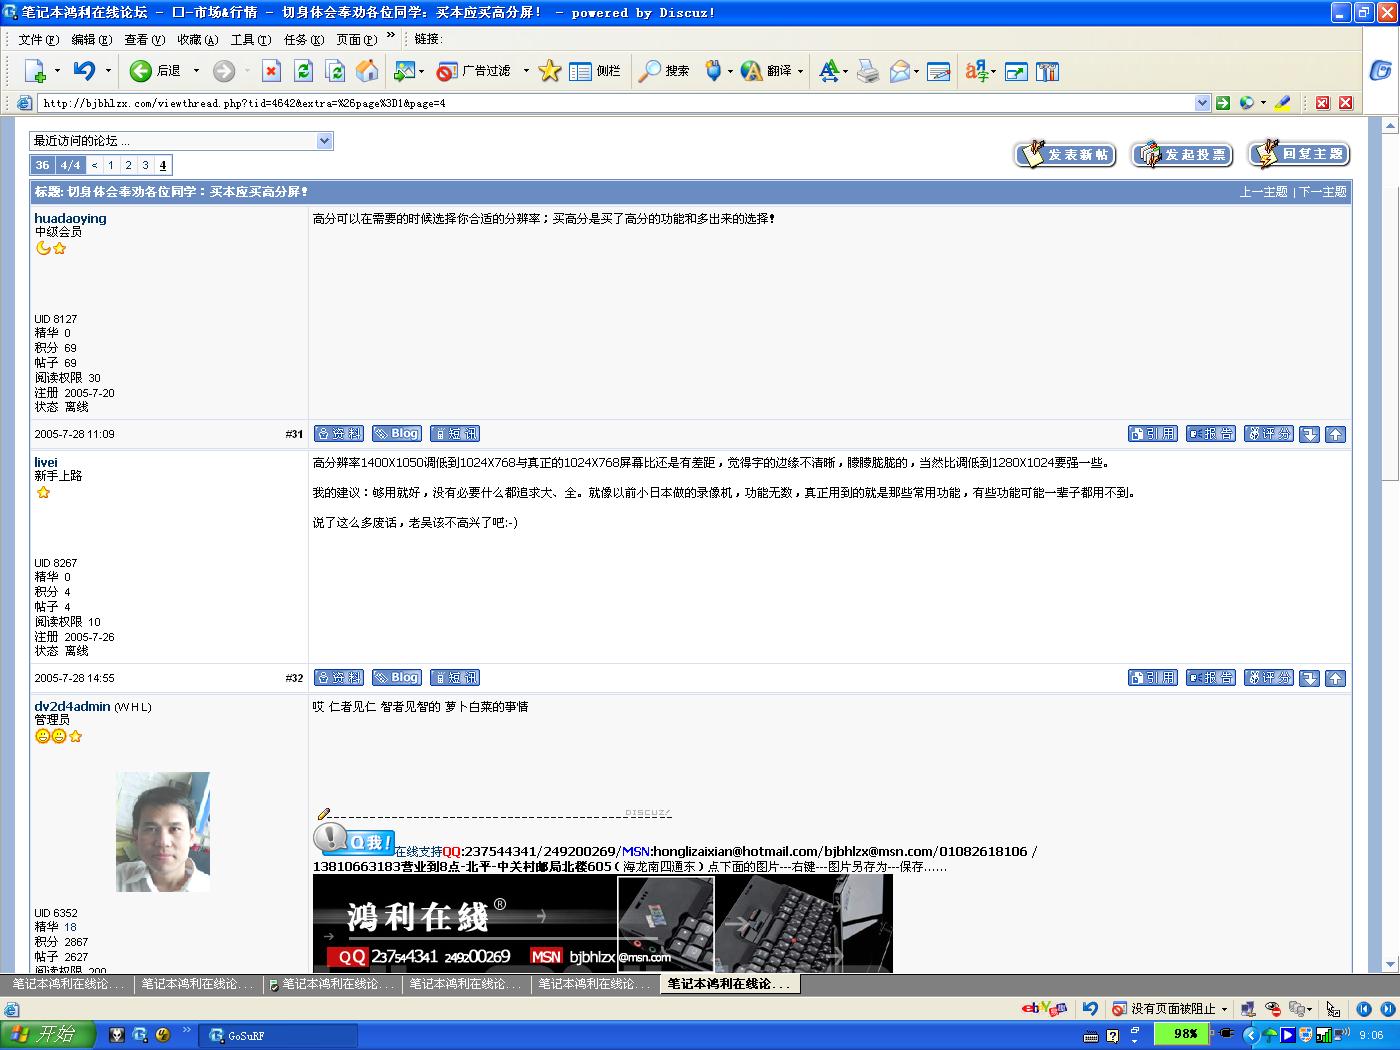Click the green Go arrow beside address bar
Viewport: 1400px width, 1050px height.
pyautogui.click(x=1222, y=103)
